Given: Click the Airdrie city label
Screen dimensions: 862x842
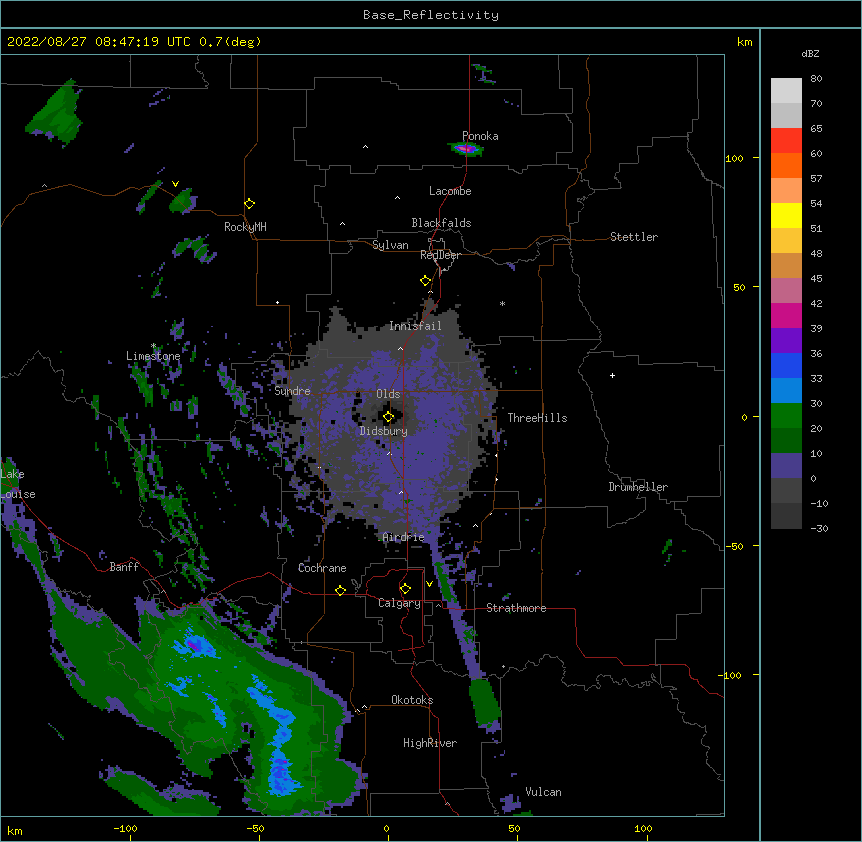Looking at the screenshot, I should 404,537.
